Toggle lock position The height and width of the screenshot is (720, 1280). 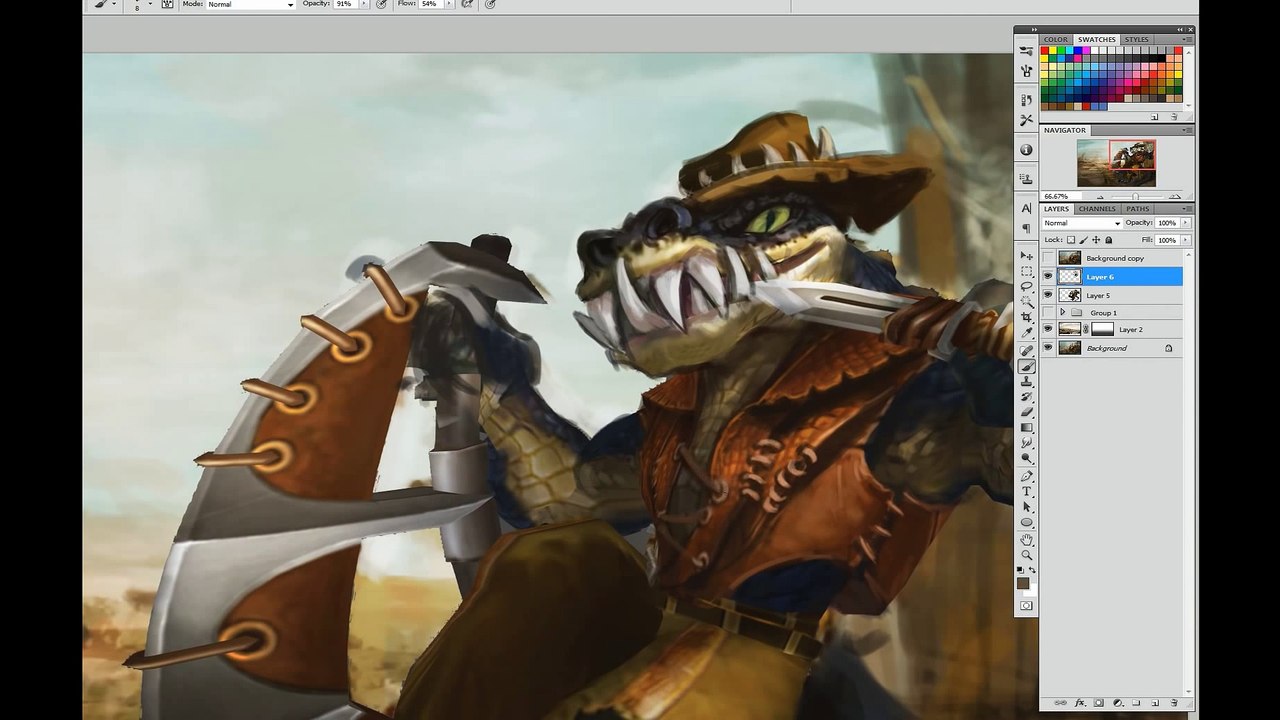pyautogui.click(x=1096, y=240)
